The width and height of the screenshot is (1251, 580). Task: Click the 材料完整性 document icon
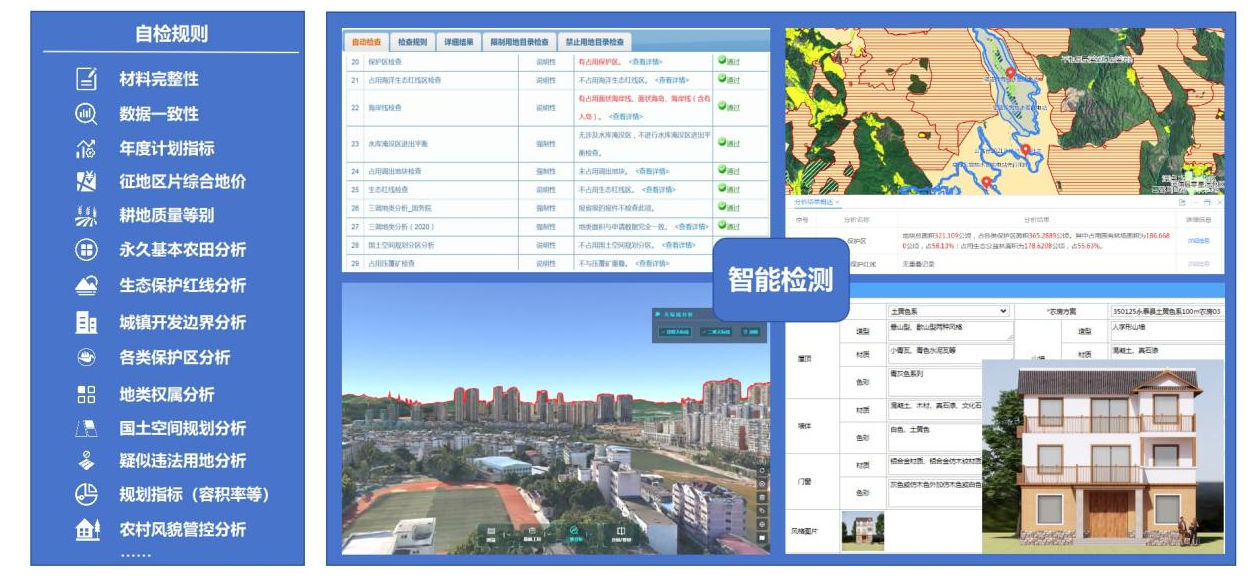(x=87, y=79)
